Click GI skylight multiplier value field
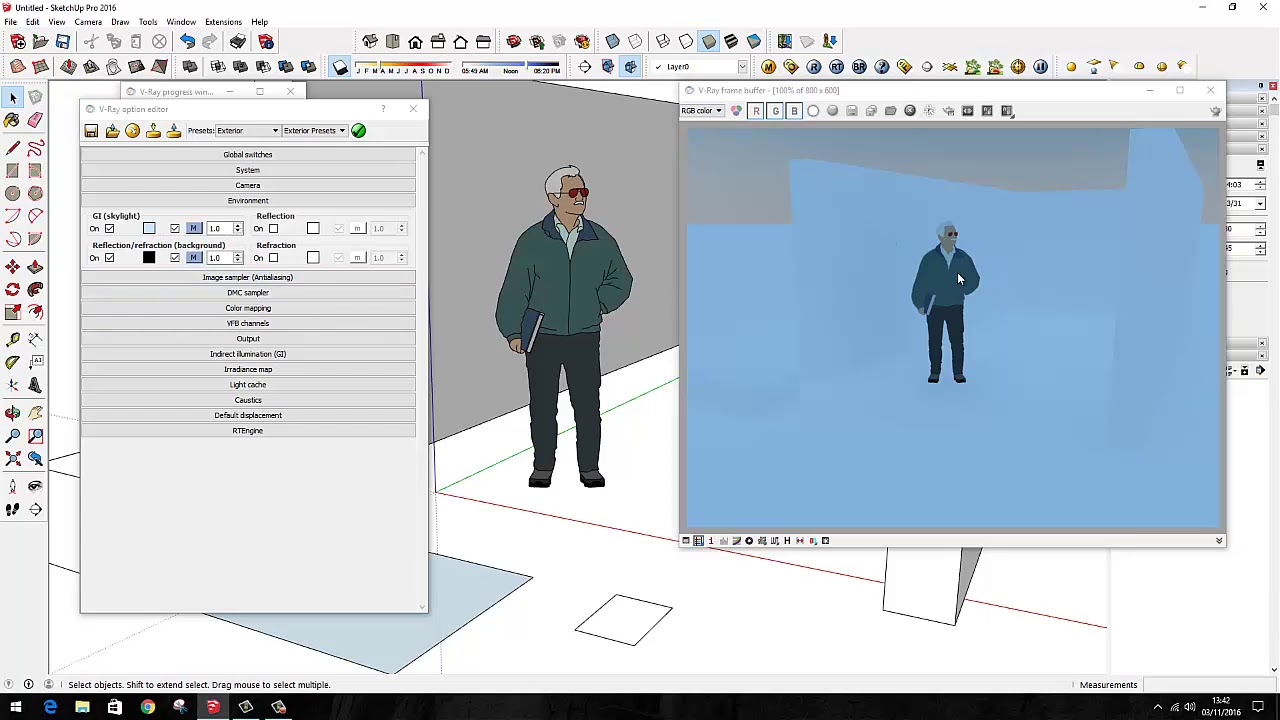Image resolution: width=1280 pixels, height=720 pixels. [x=219, y=229]
